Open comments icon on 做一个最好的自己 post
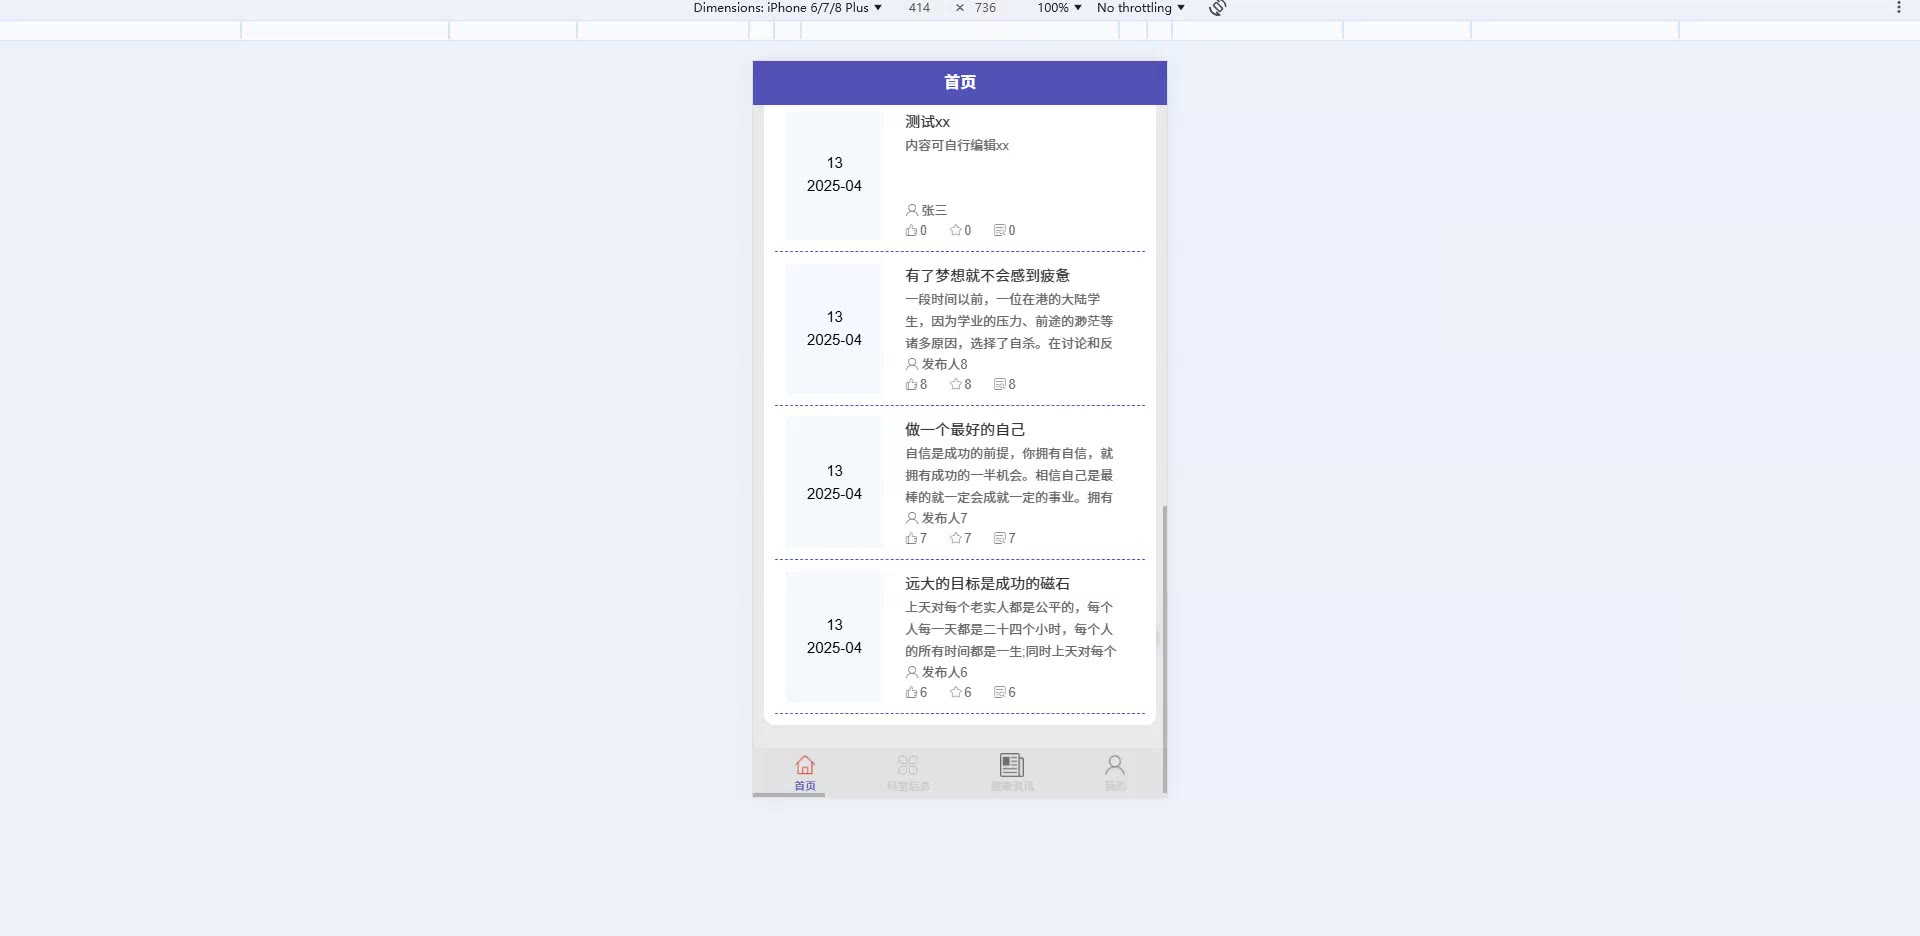 pos(999,538)
